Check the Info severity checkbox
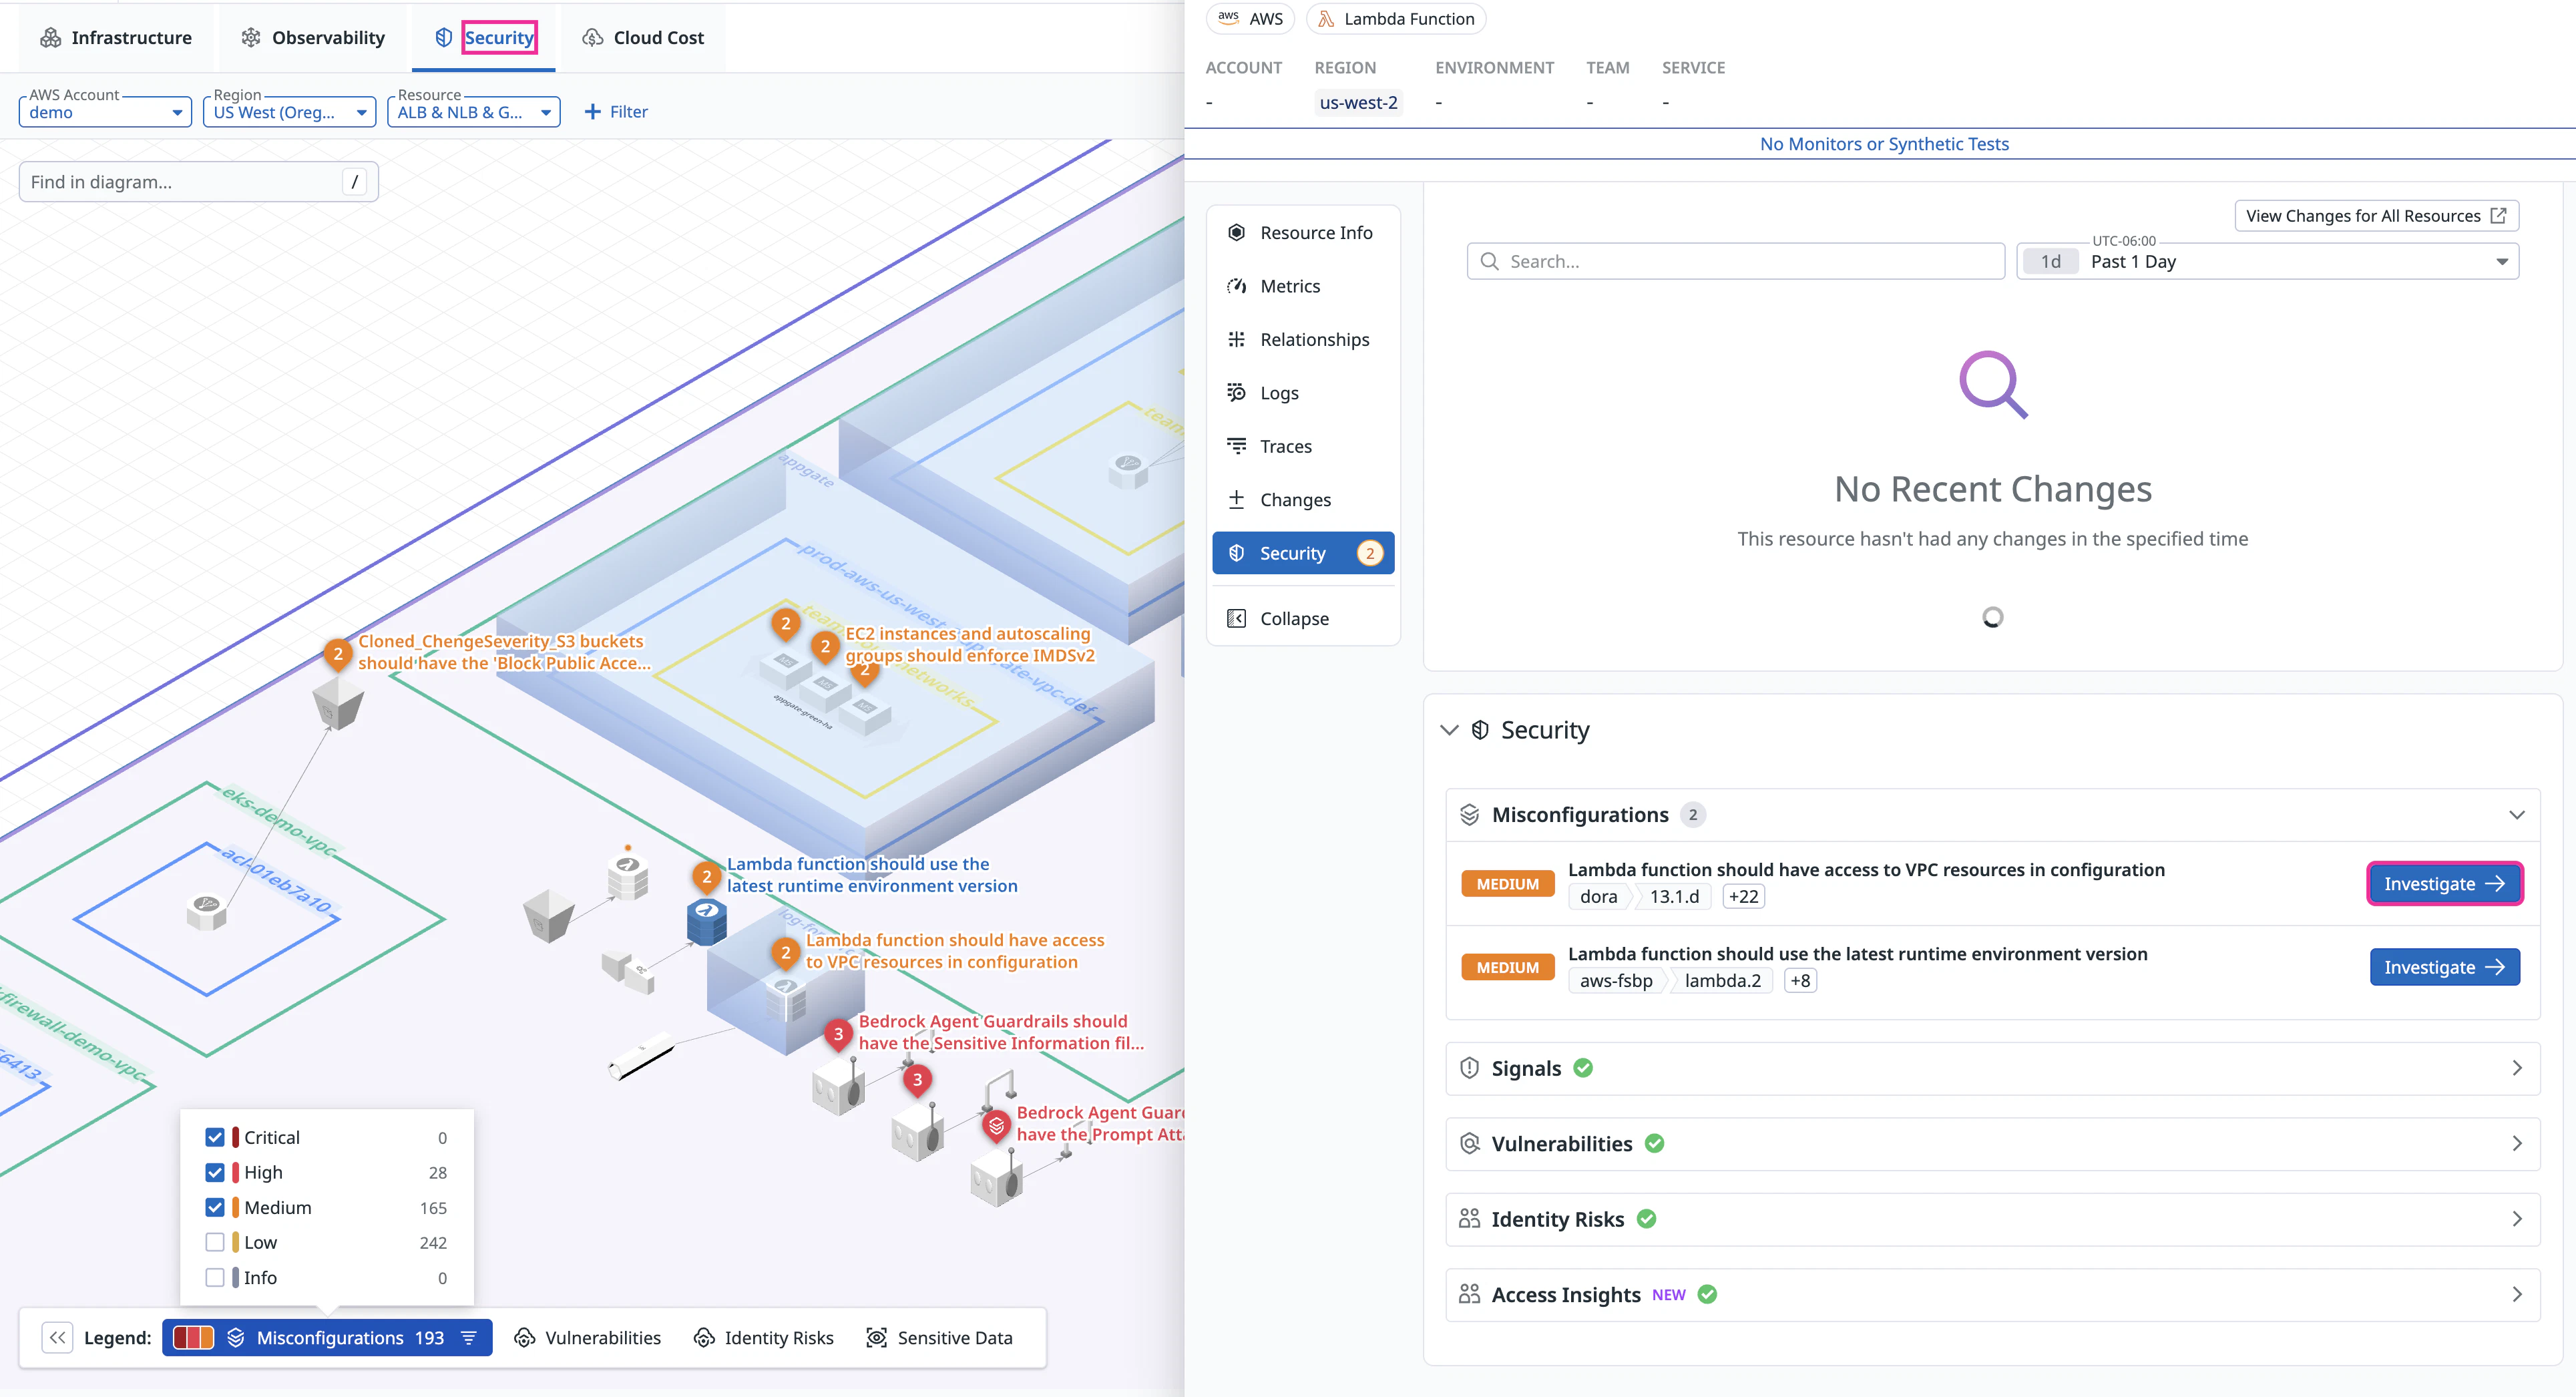Image resolution: width=2576 pixels, height=1397 pixels. (x=215, y=1278)
